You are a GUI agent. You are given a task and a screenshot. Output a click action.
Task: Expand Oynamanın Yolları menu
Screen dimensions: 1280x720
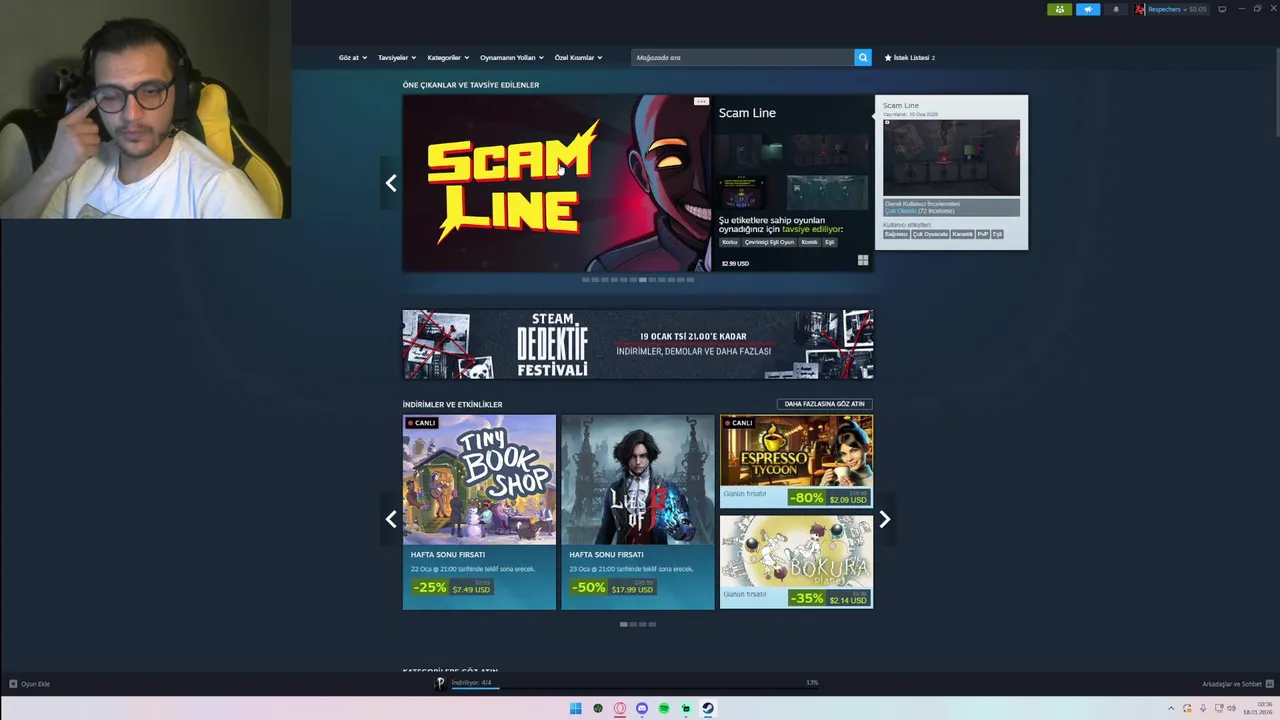[512, 57]
